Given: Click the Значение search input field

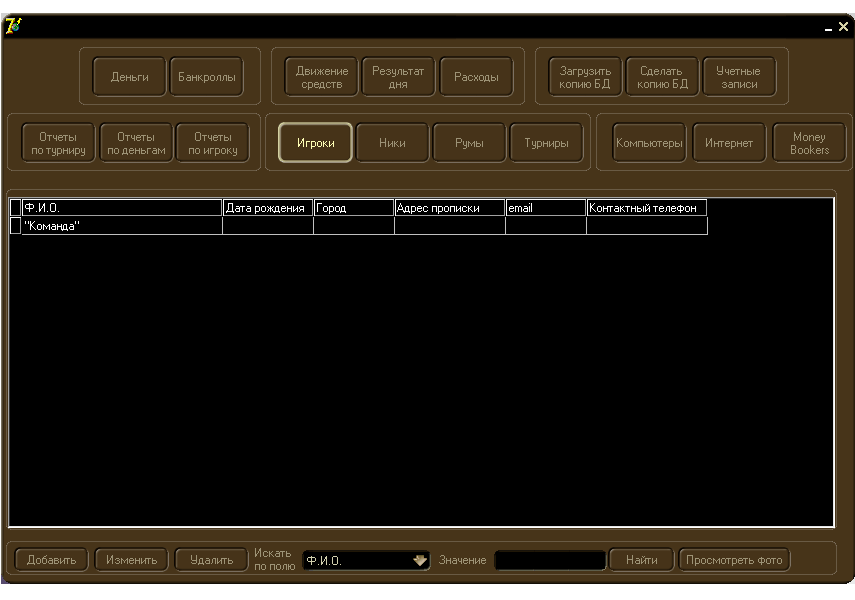Looking at the screenshot, I should click(550, 561).
